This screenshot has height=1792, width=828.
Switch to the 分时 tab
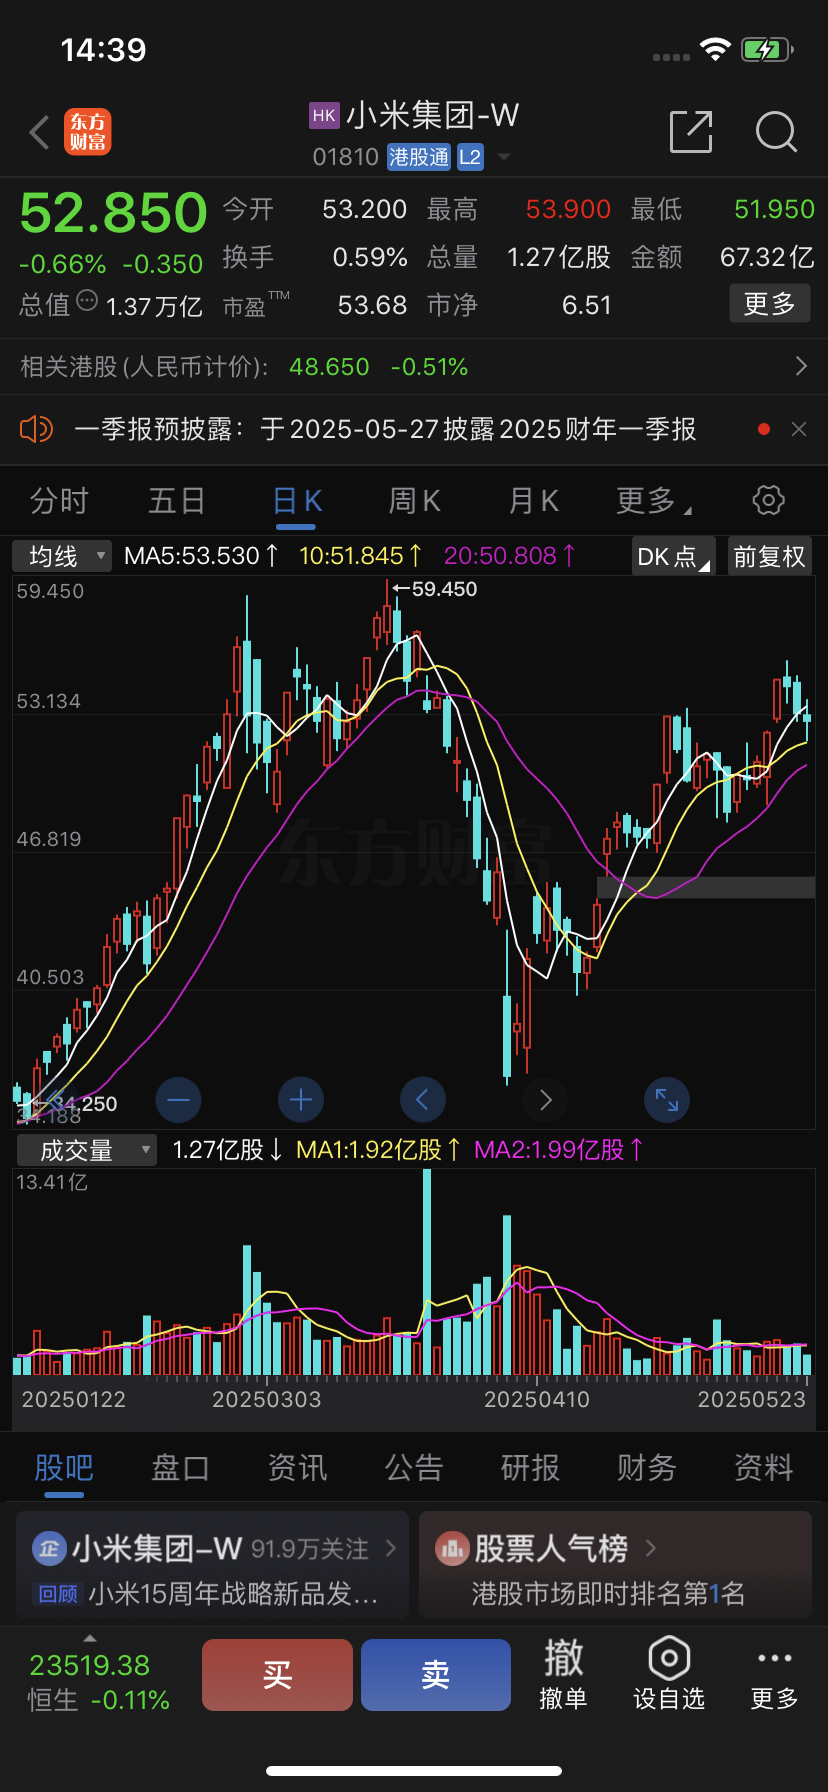tap(60, 501)
